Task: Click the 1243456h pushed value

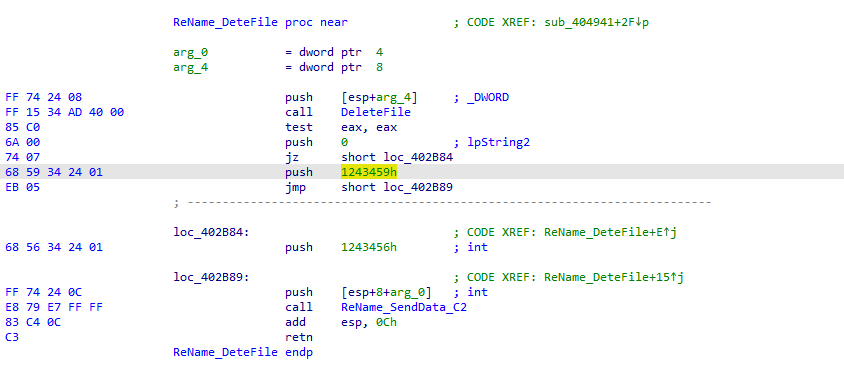Action: [x=369, y=247]
